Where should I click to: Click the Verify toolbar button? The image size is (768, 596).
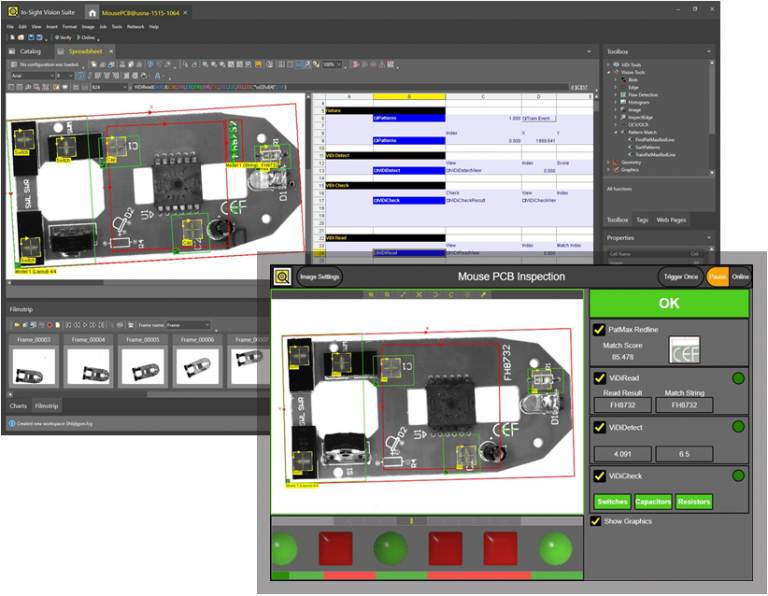pos(63,37)
